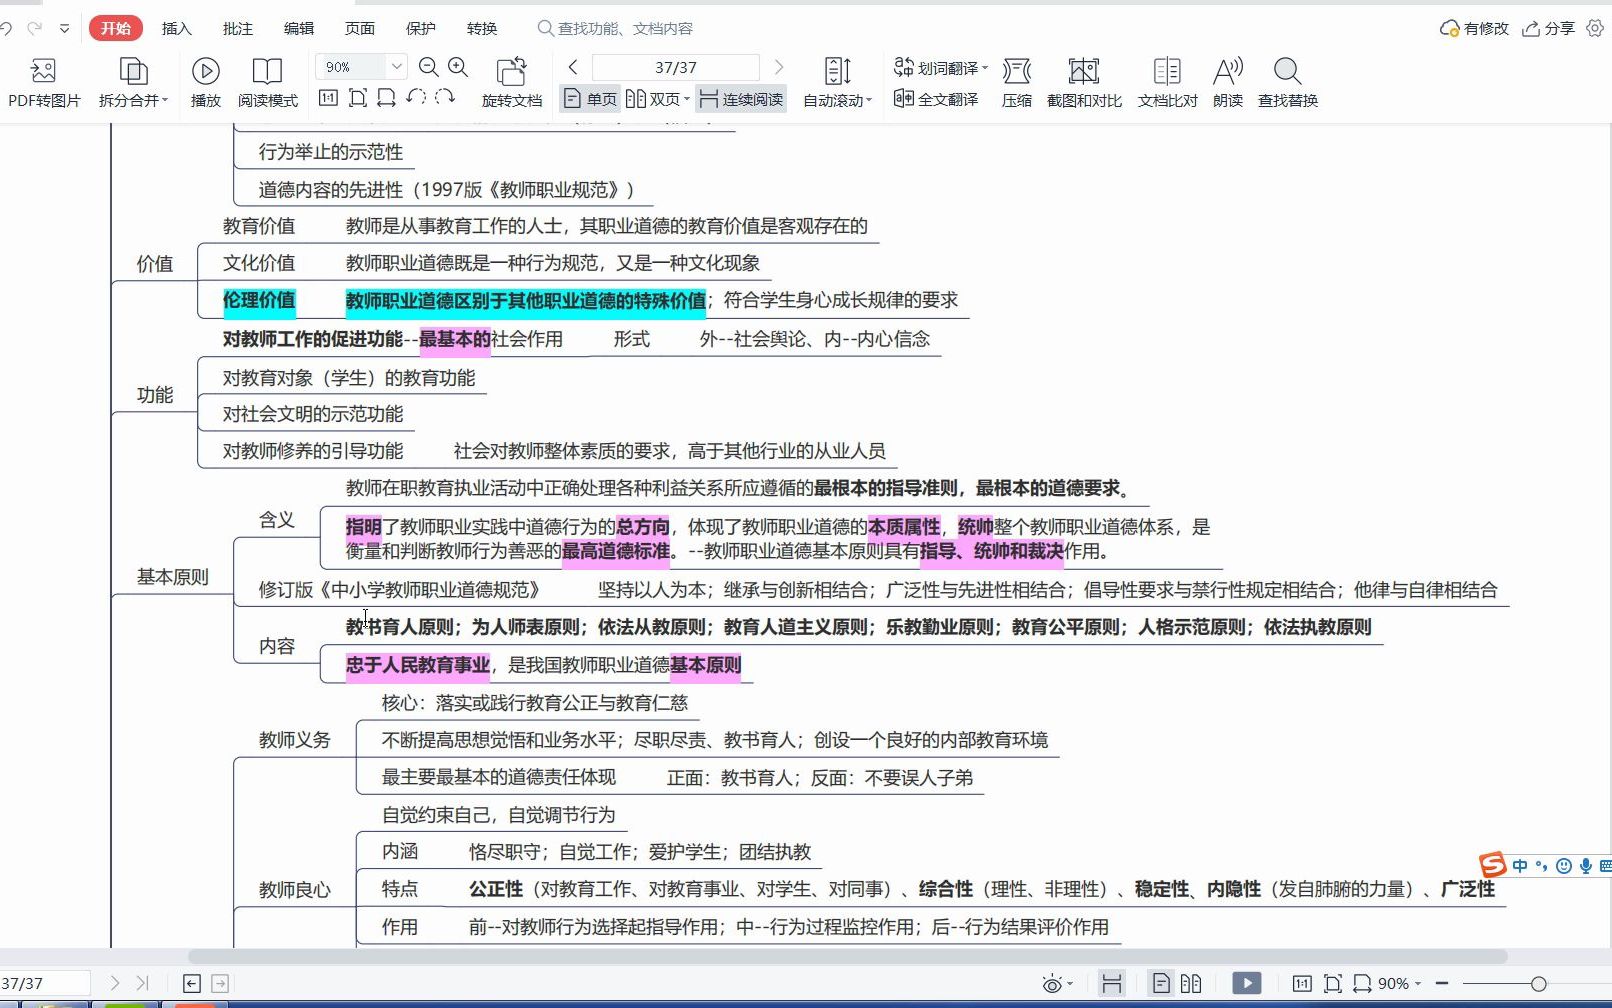Open the 页面 tab
The width and height of the screenshot is (1612, 1008).
point(359,28)
